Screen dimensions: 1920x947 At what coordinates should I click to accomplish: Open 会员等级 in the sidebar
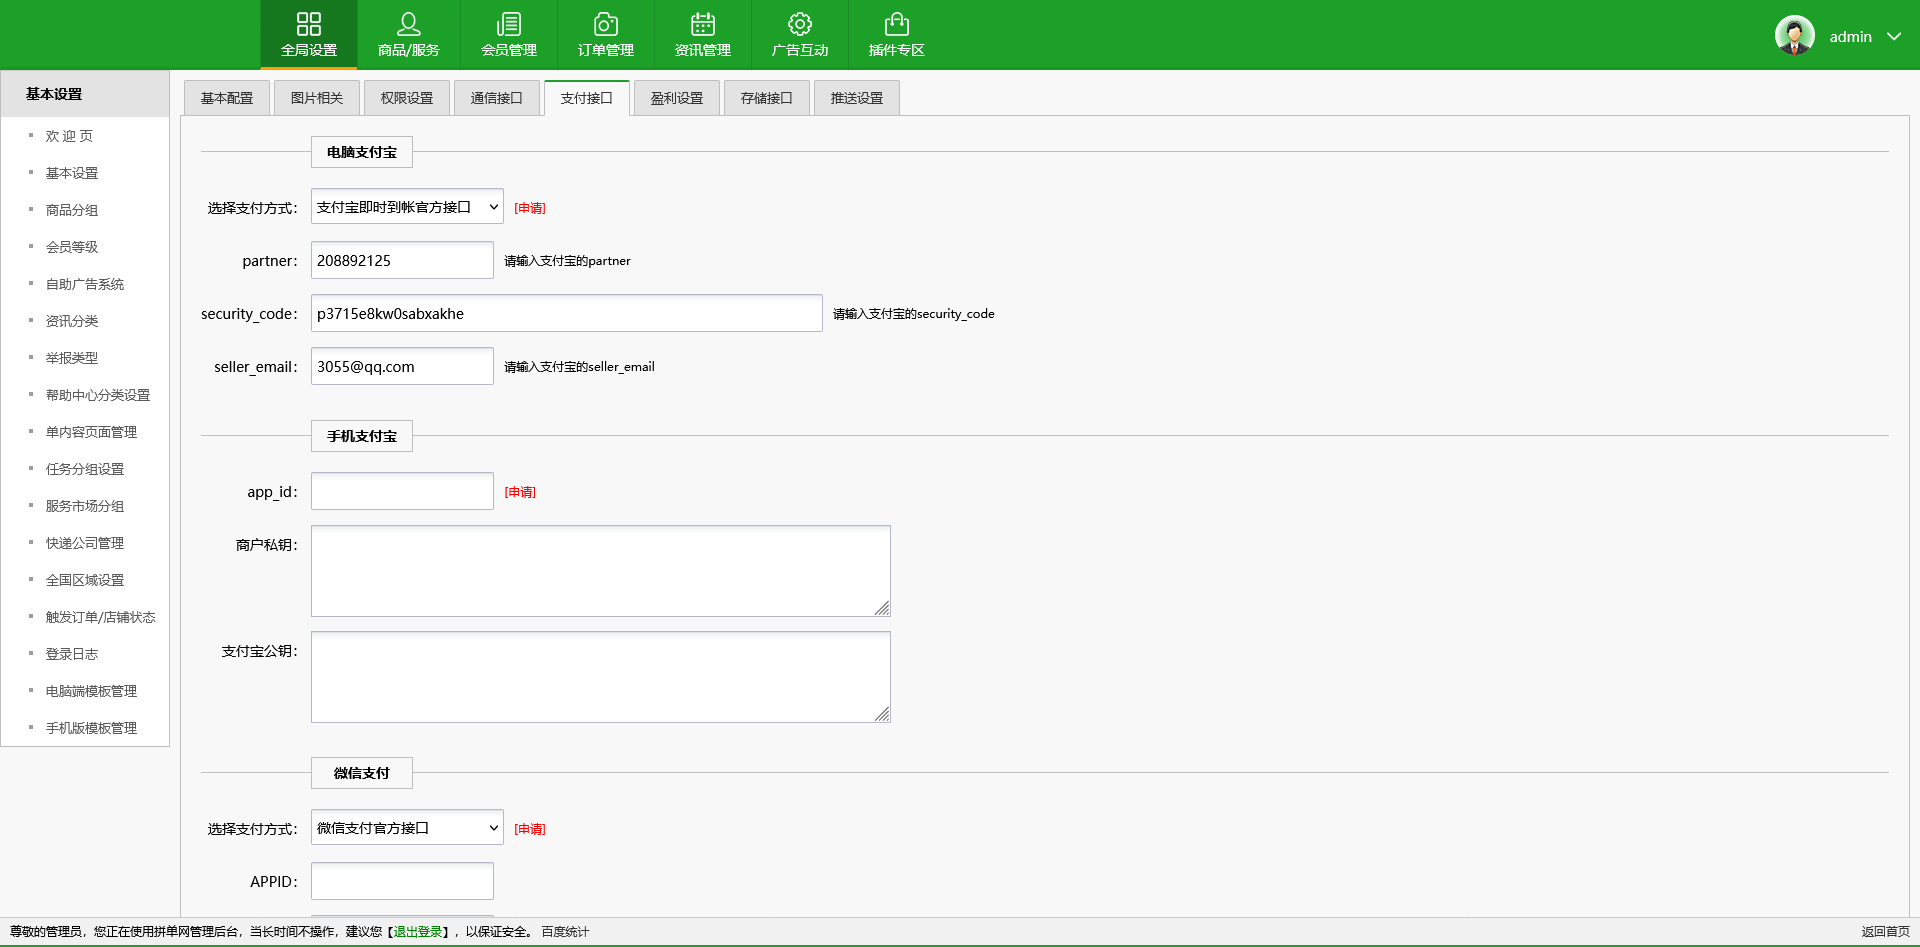(x=72, y=247)
